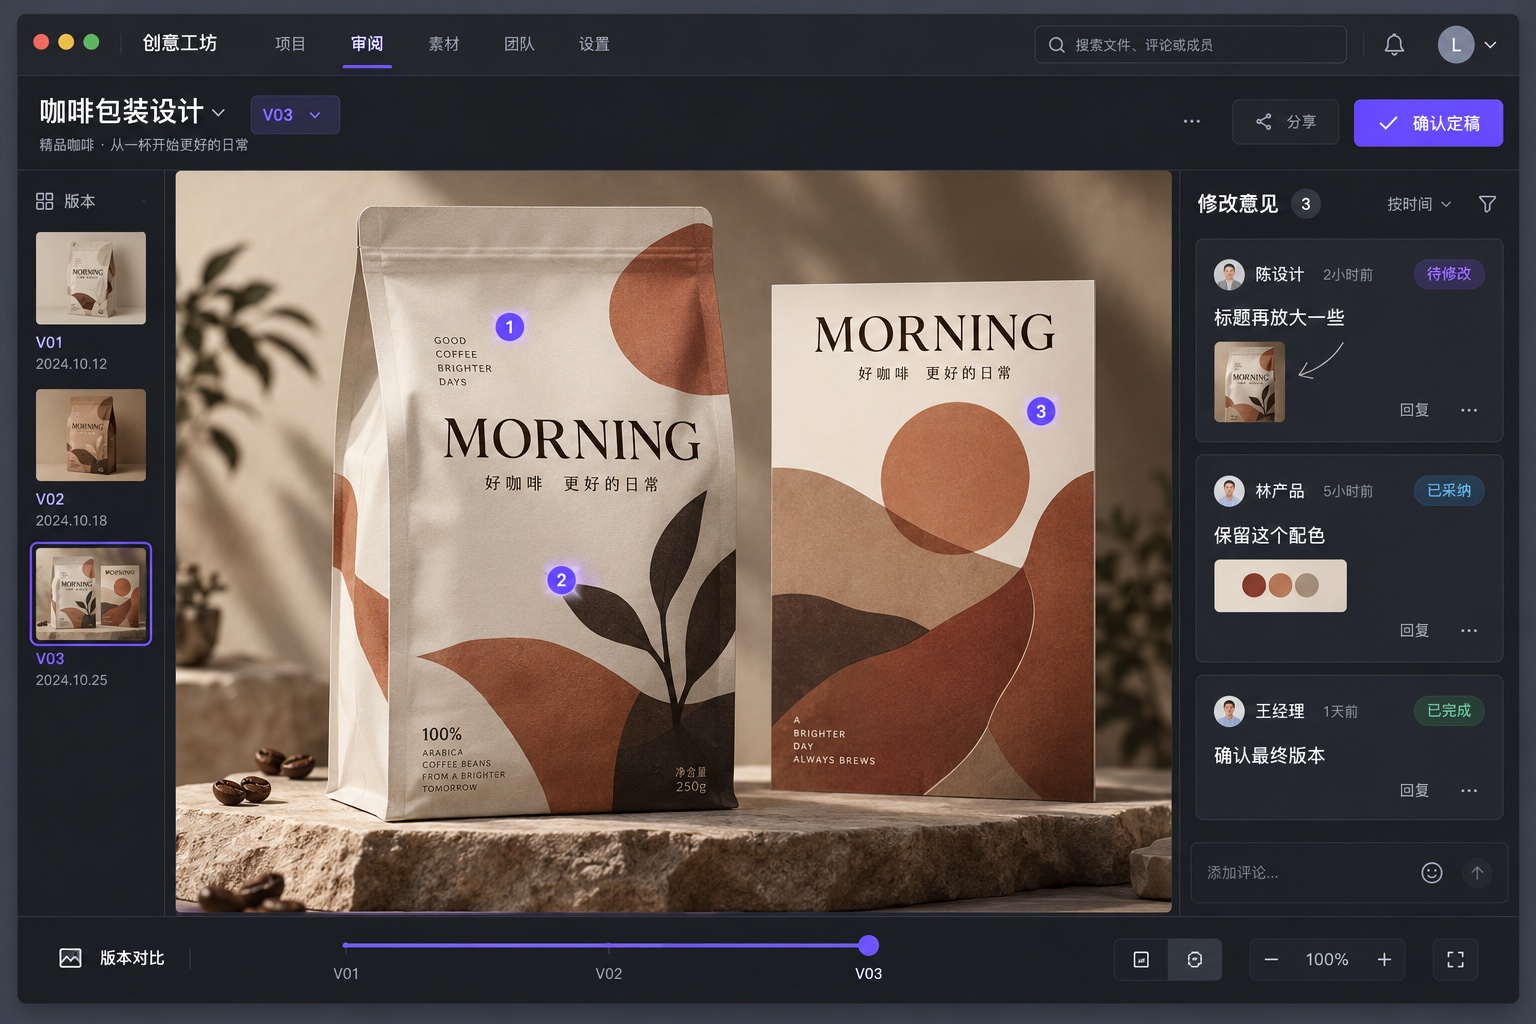Select annotation pin 2 on the canvas
The height and width of the screenshot is (1024, 1536).
[x=561, y=580]
